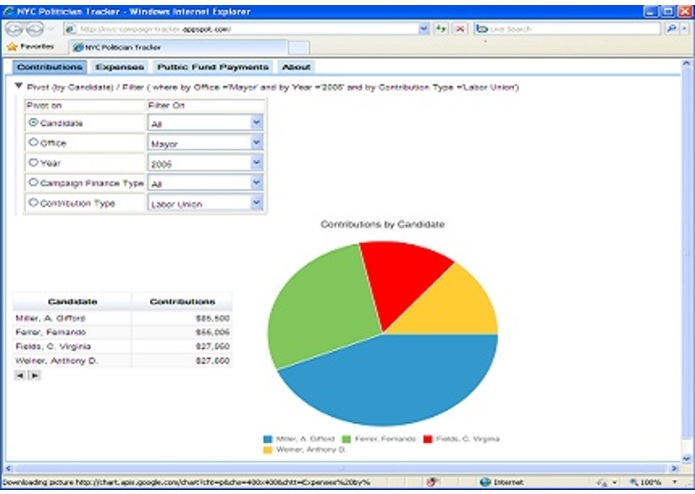Click the Live Search magnifier icon
This screenshot has height=494, width=695.
[x=672, y=29]
